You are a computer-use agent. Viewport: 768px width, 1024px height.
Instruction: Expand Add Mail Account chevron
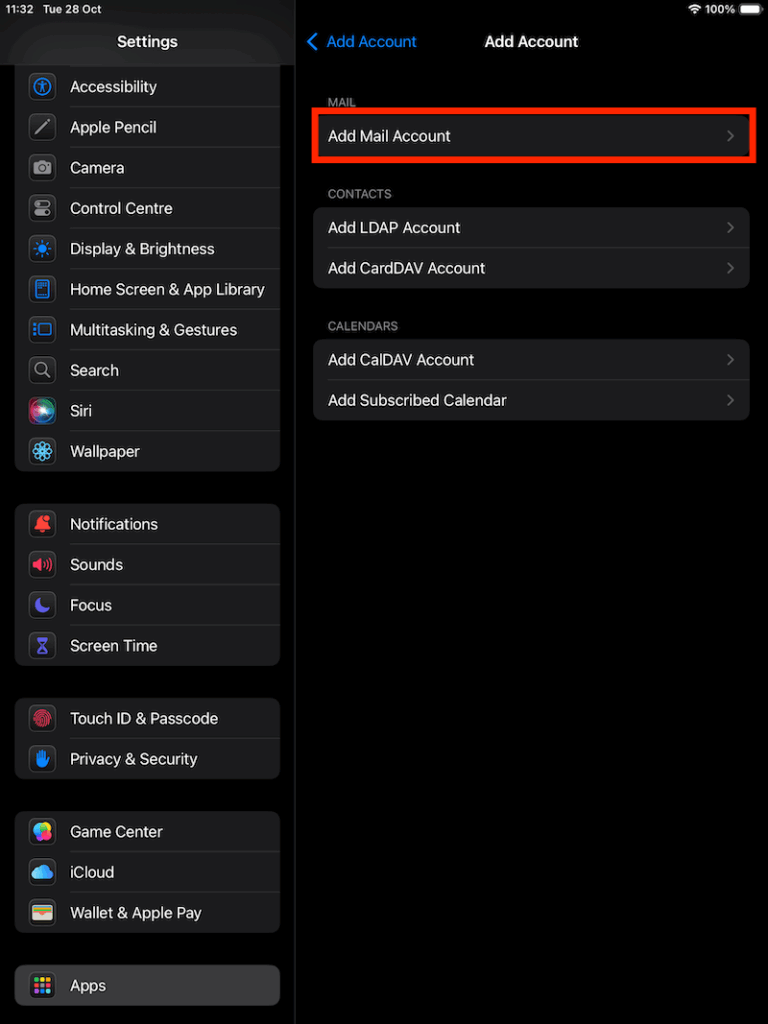click(x=730, y=136)
